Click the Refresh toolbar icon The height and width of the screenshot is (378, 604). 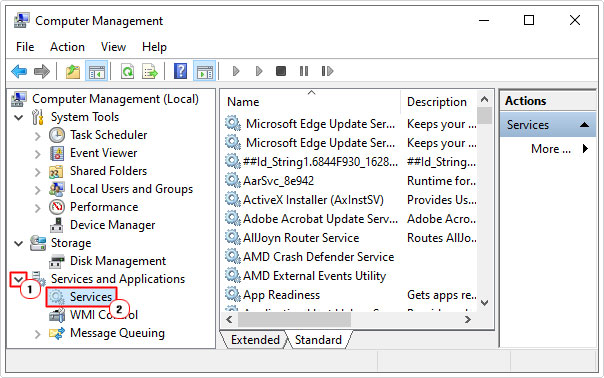tap(128, 71)
